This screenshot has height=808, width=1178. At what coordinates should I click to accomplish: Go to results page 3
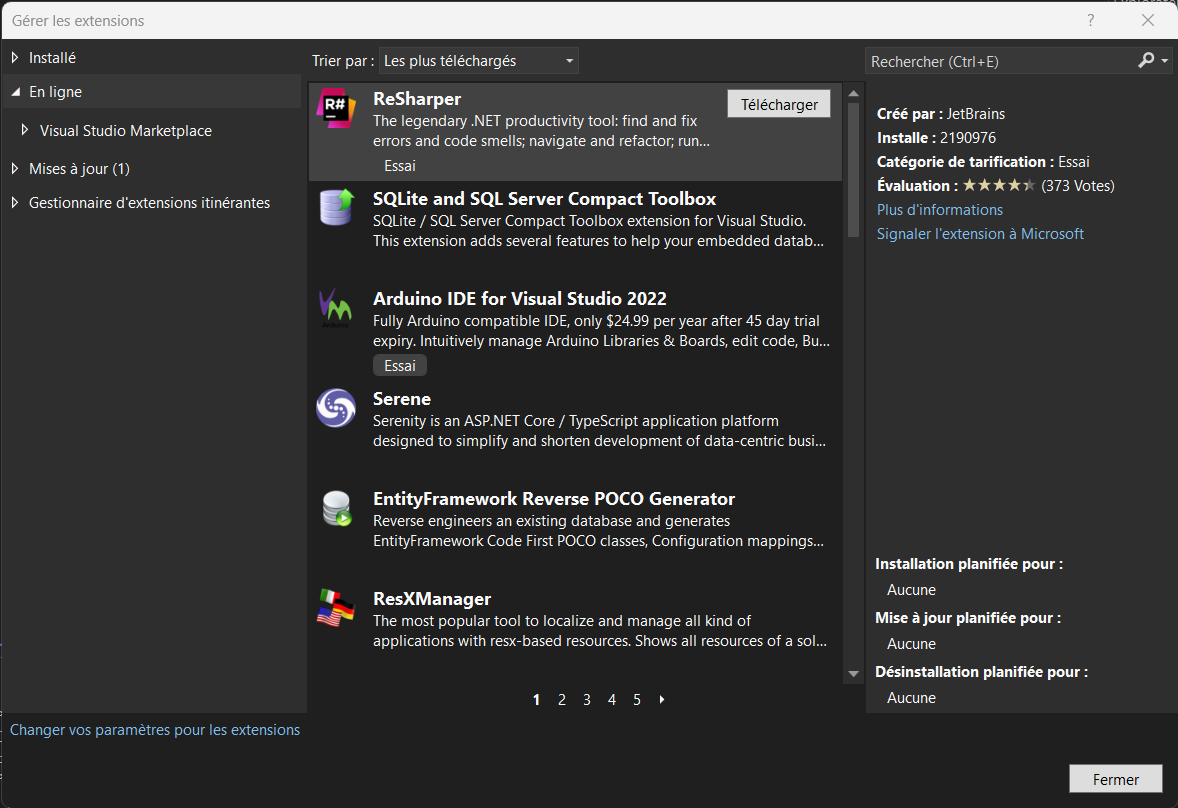pos(587,700)
